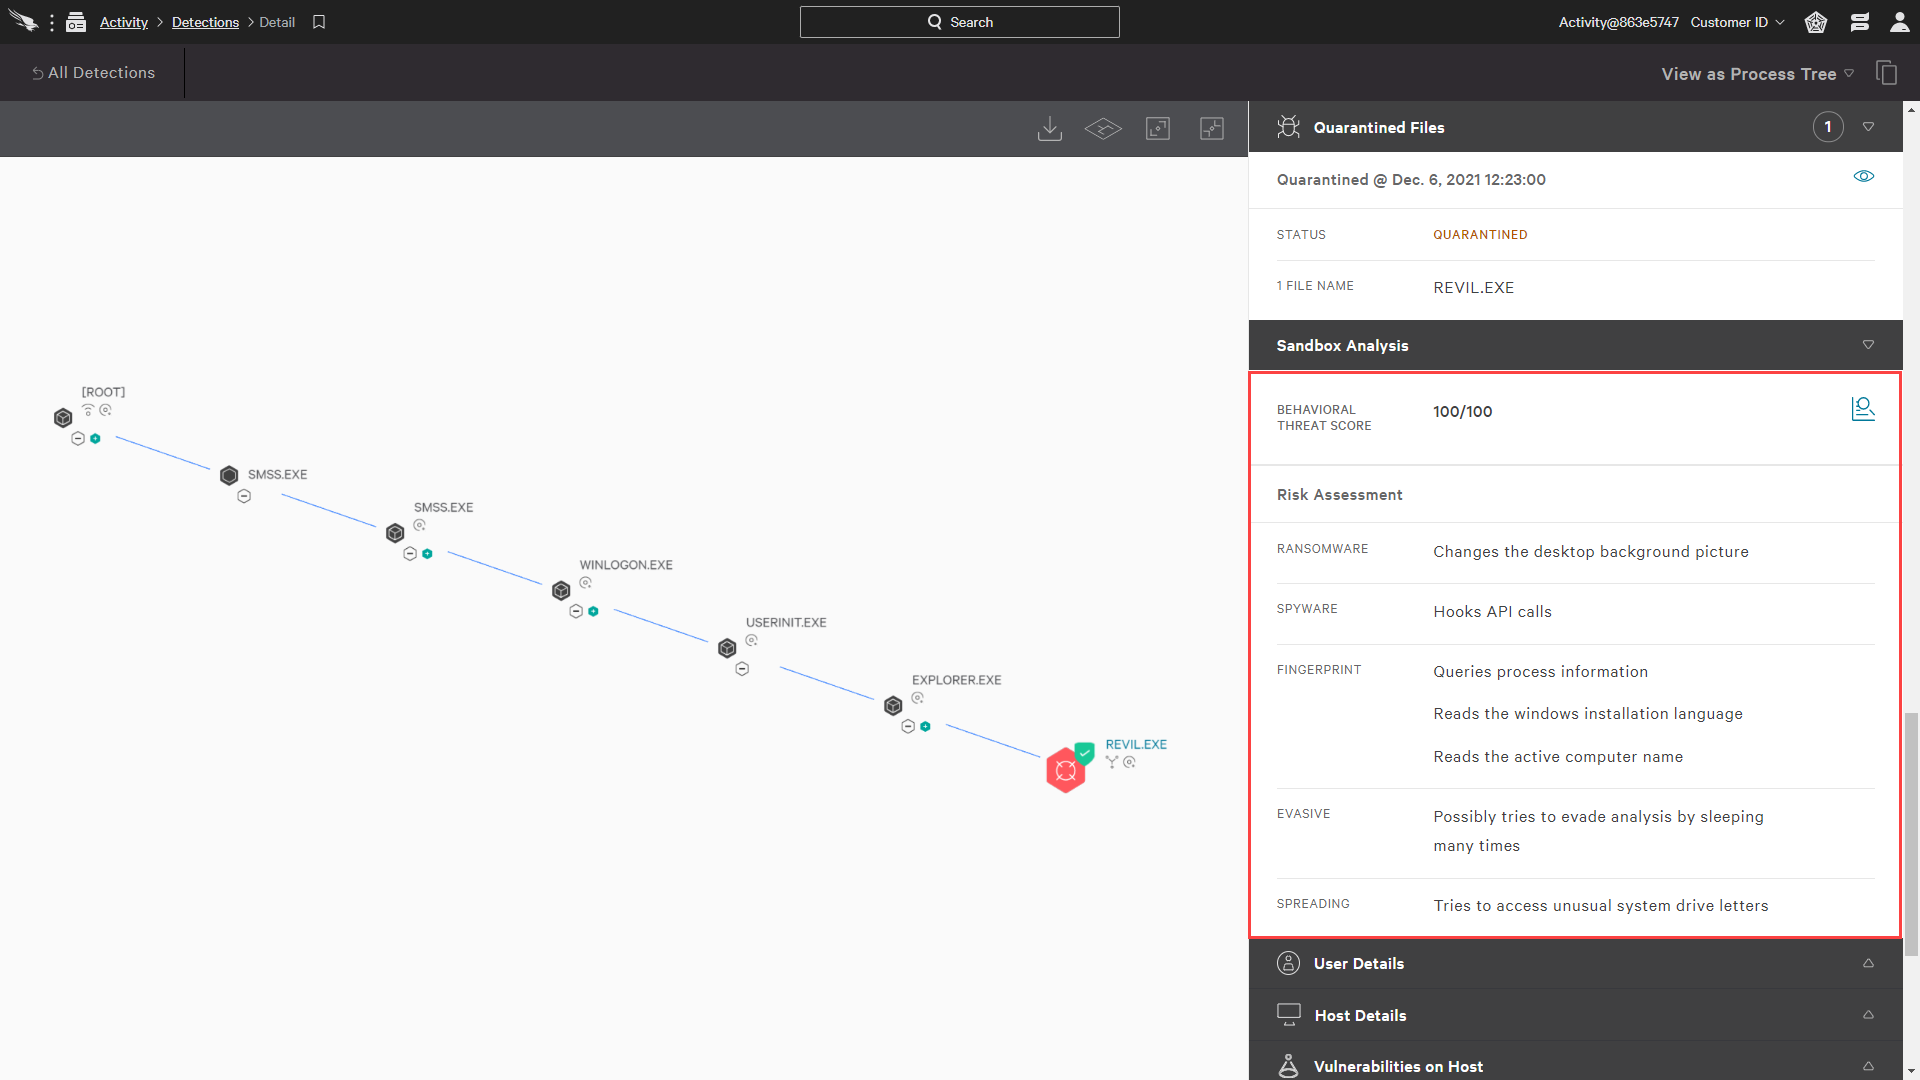
Task: Click the REVIL.EXE file name value
Action: [1473, 287]
